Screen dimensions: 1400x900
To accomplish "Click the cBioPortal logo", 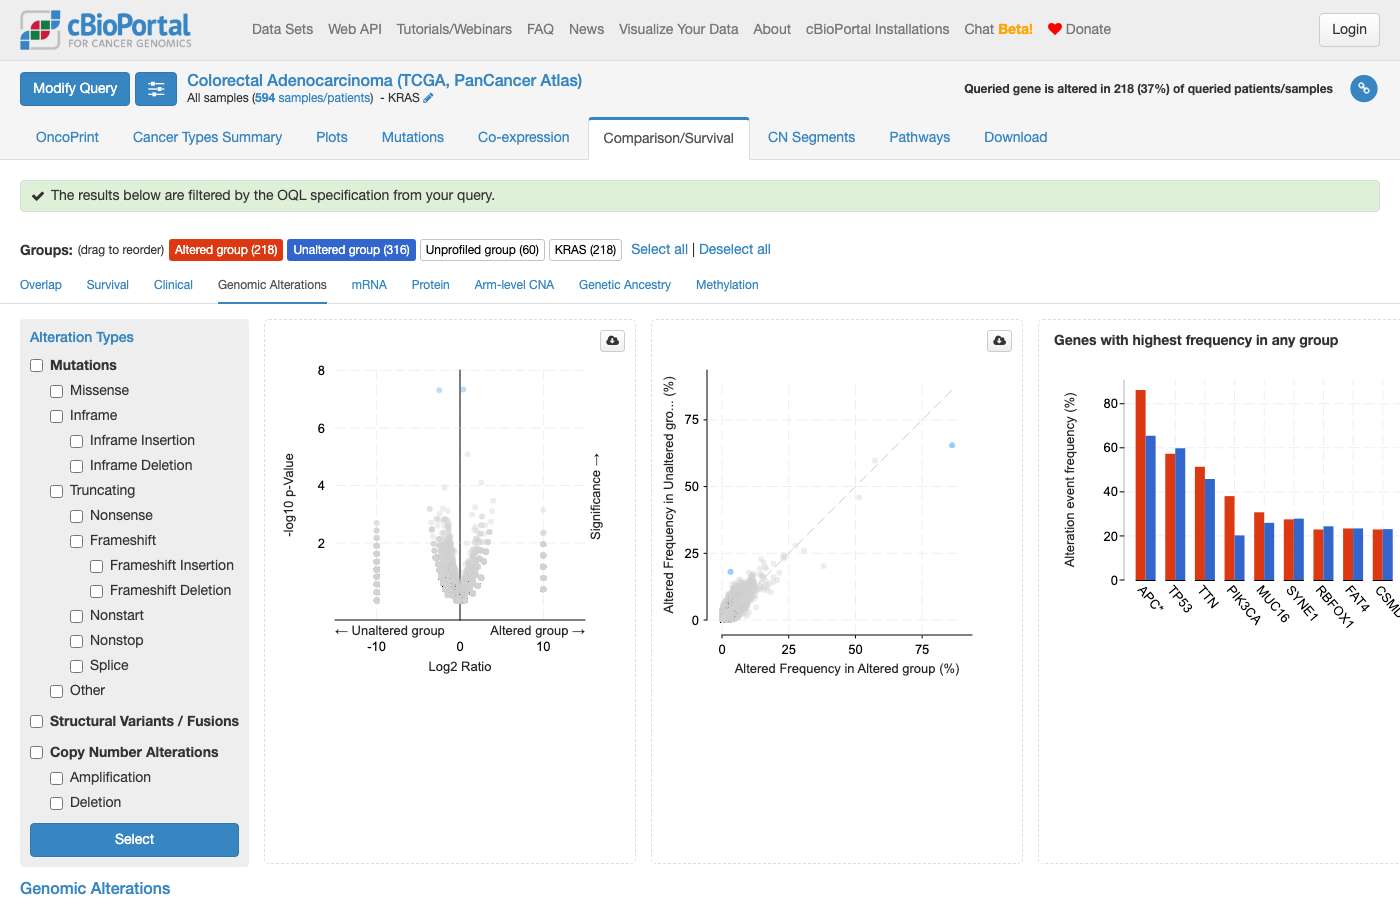I will (106, 30).
